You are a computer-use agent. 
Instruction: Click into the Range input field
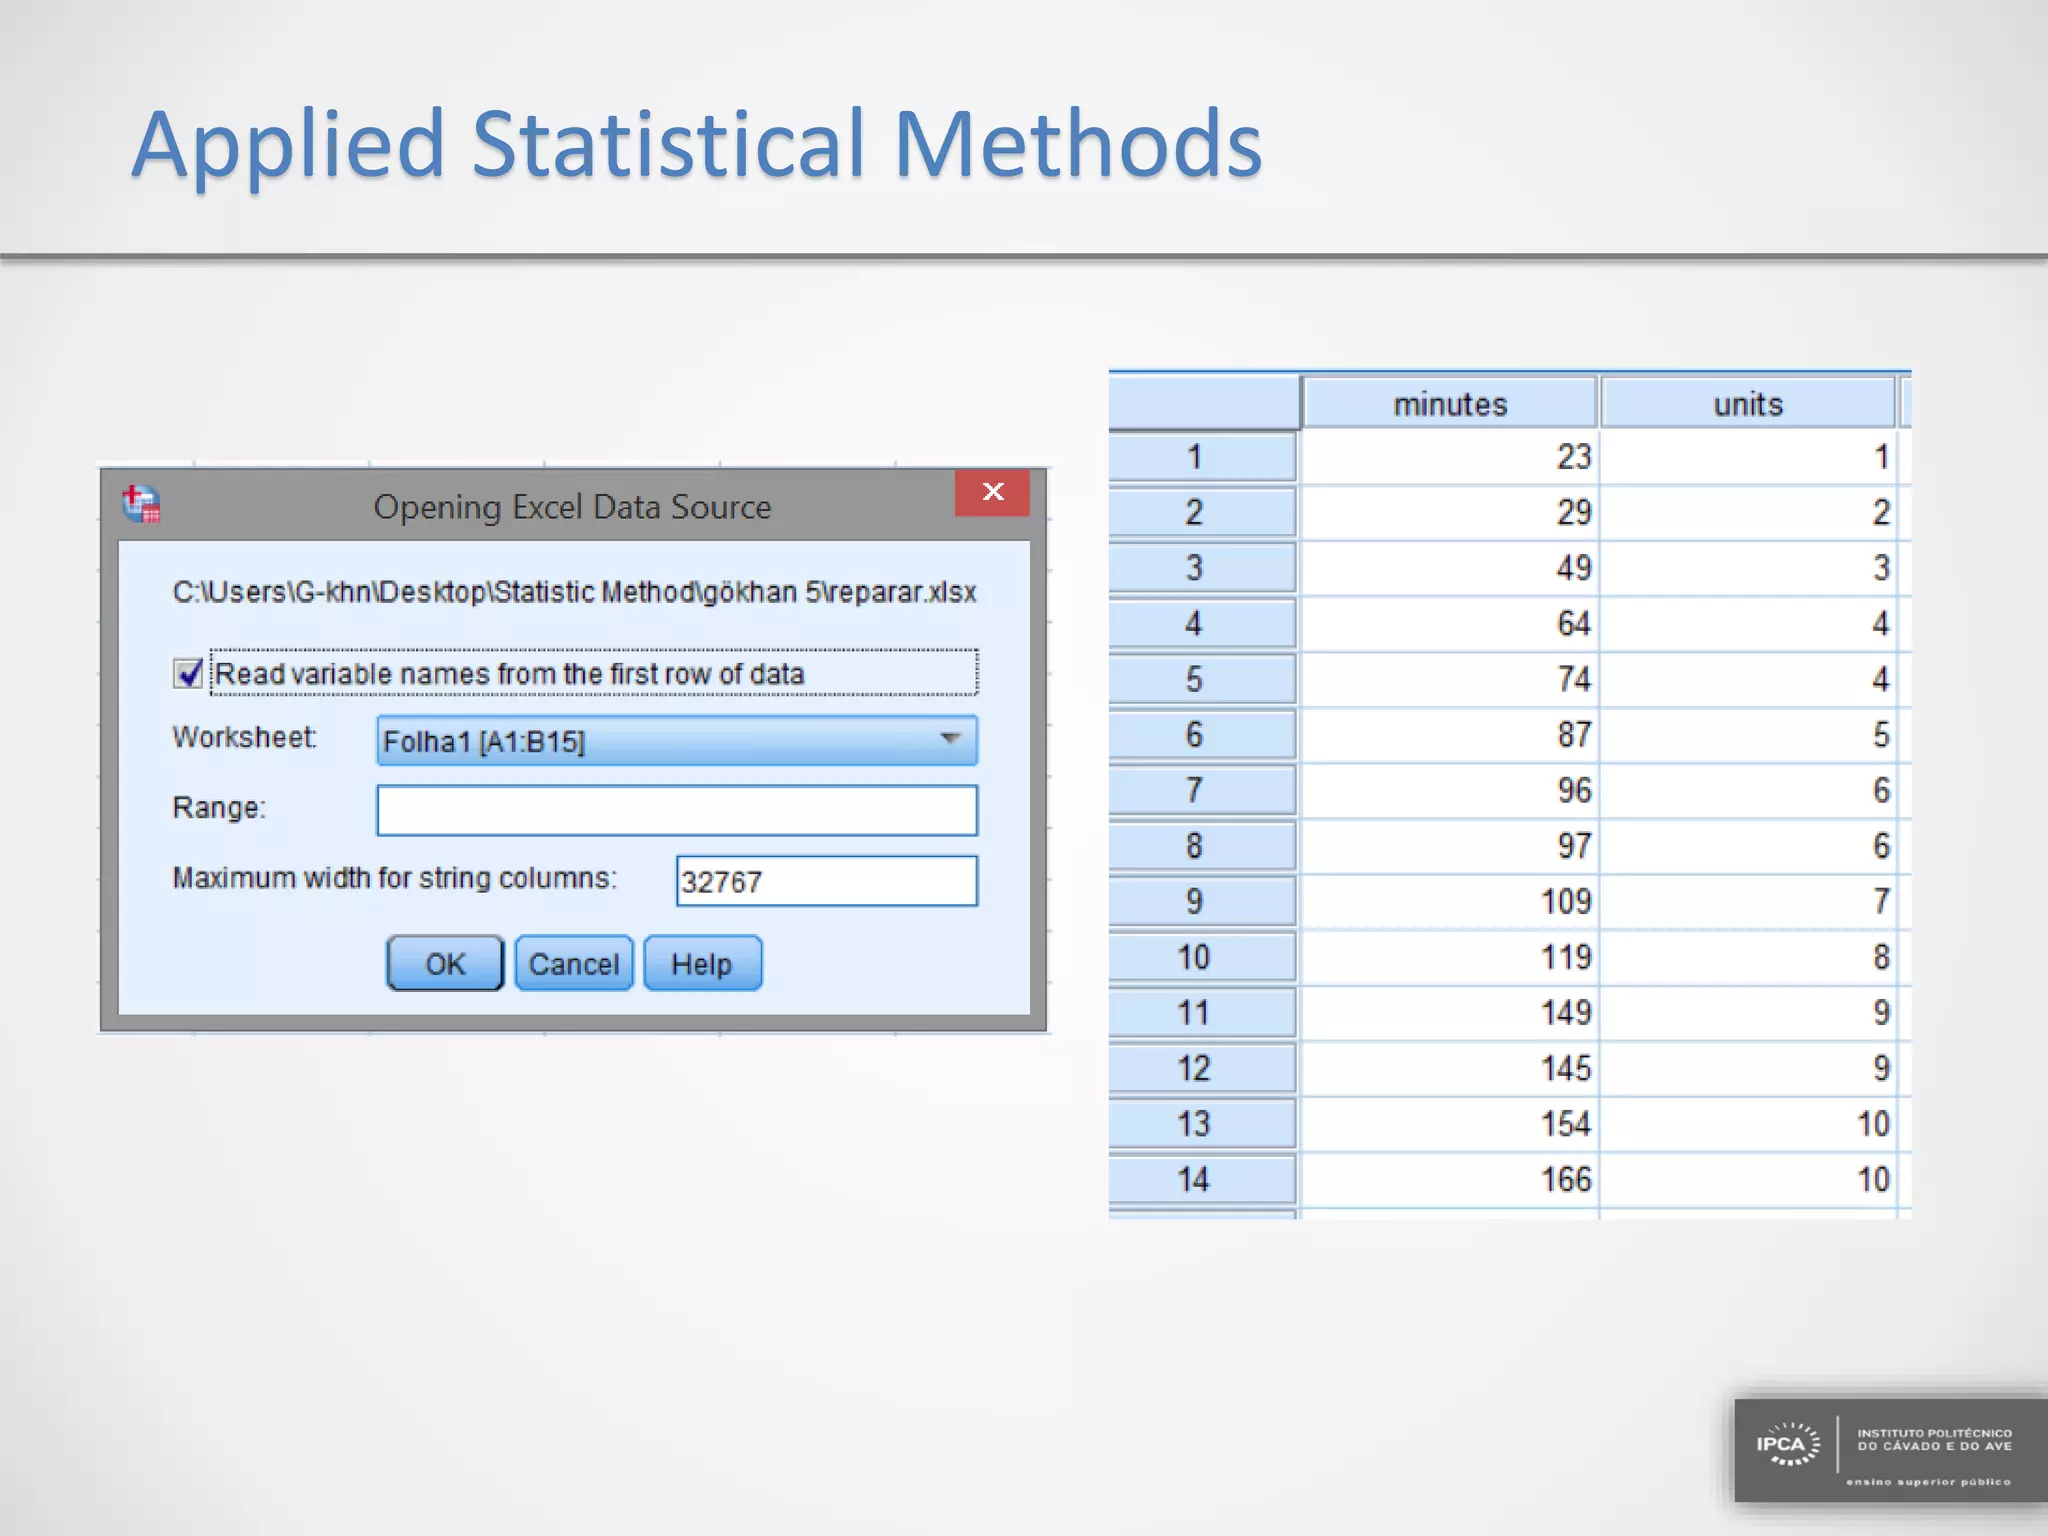click(x=677, y=810)
